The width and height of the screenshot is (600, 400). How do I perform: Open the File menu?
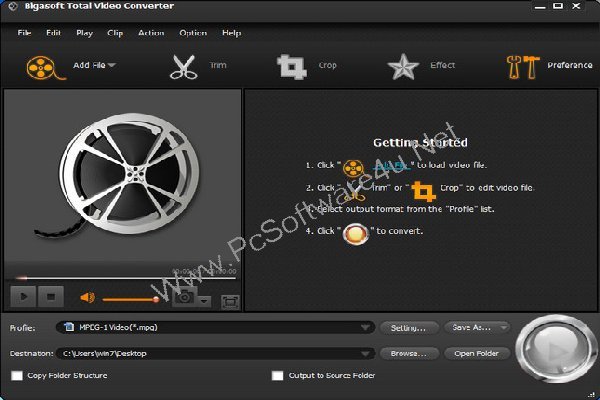click(24, 33)
